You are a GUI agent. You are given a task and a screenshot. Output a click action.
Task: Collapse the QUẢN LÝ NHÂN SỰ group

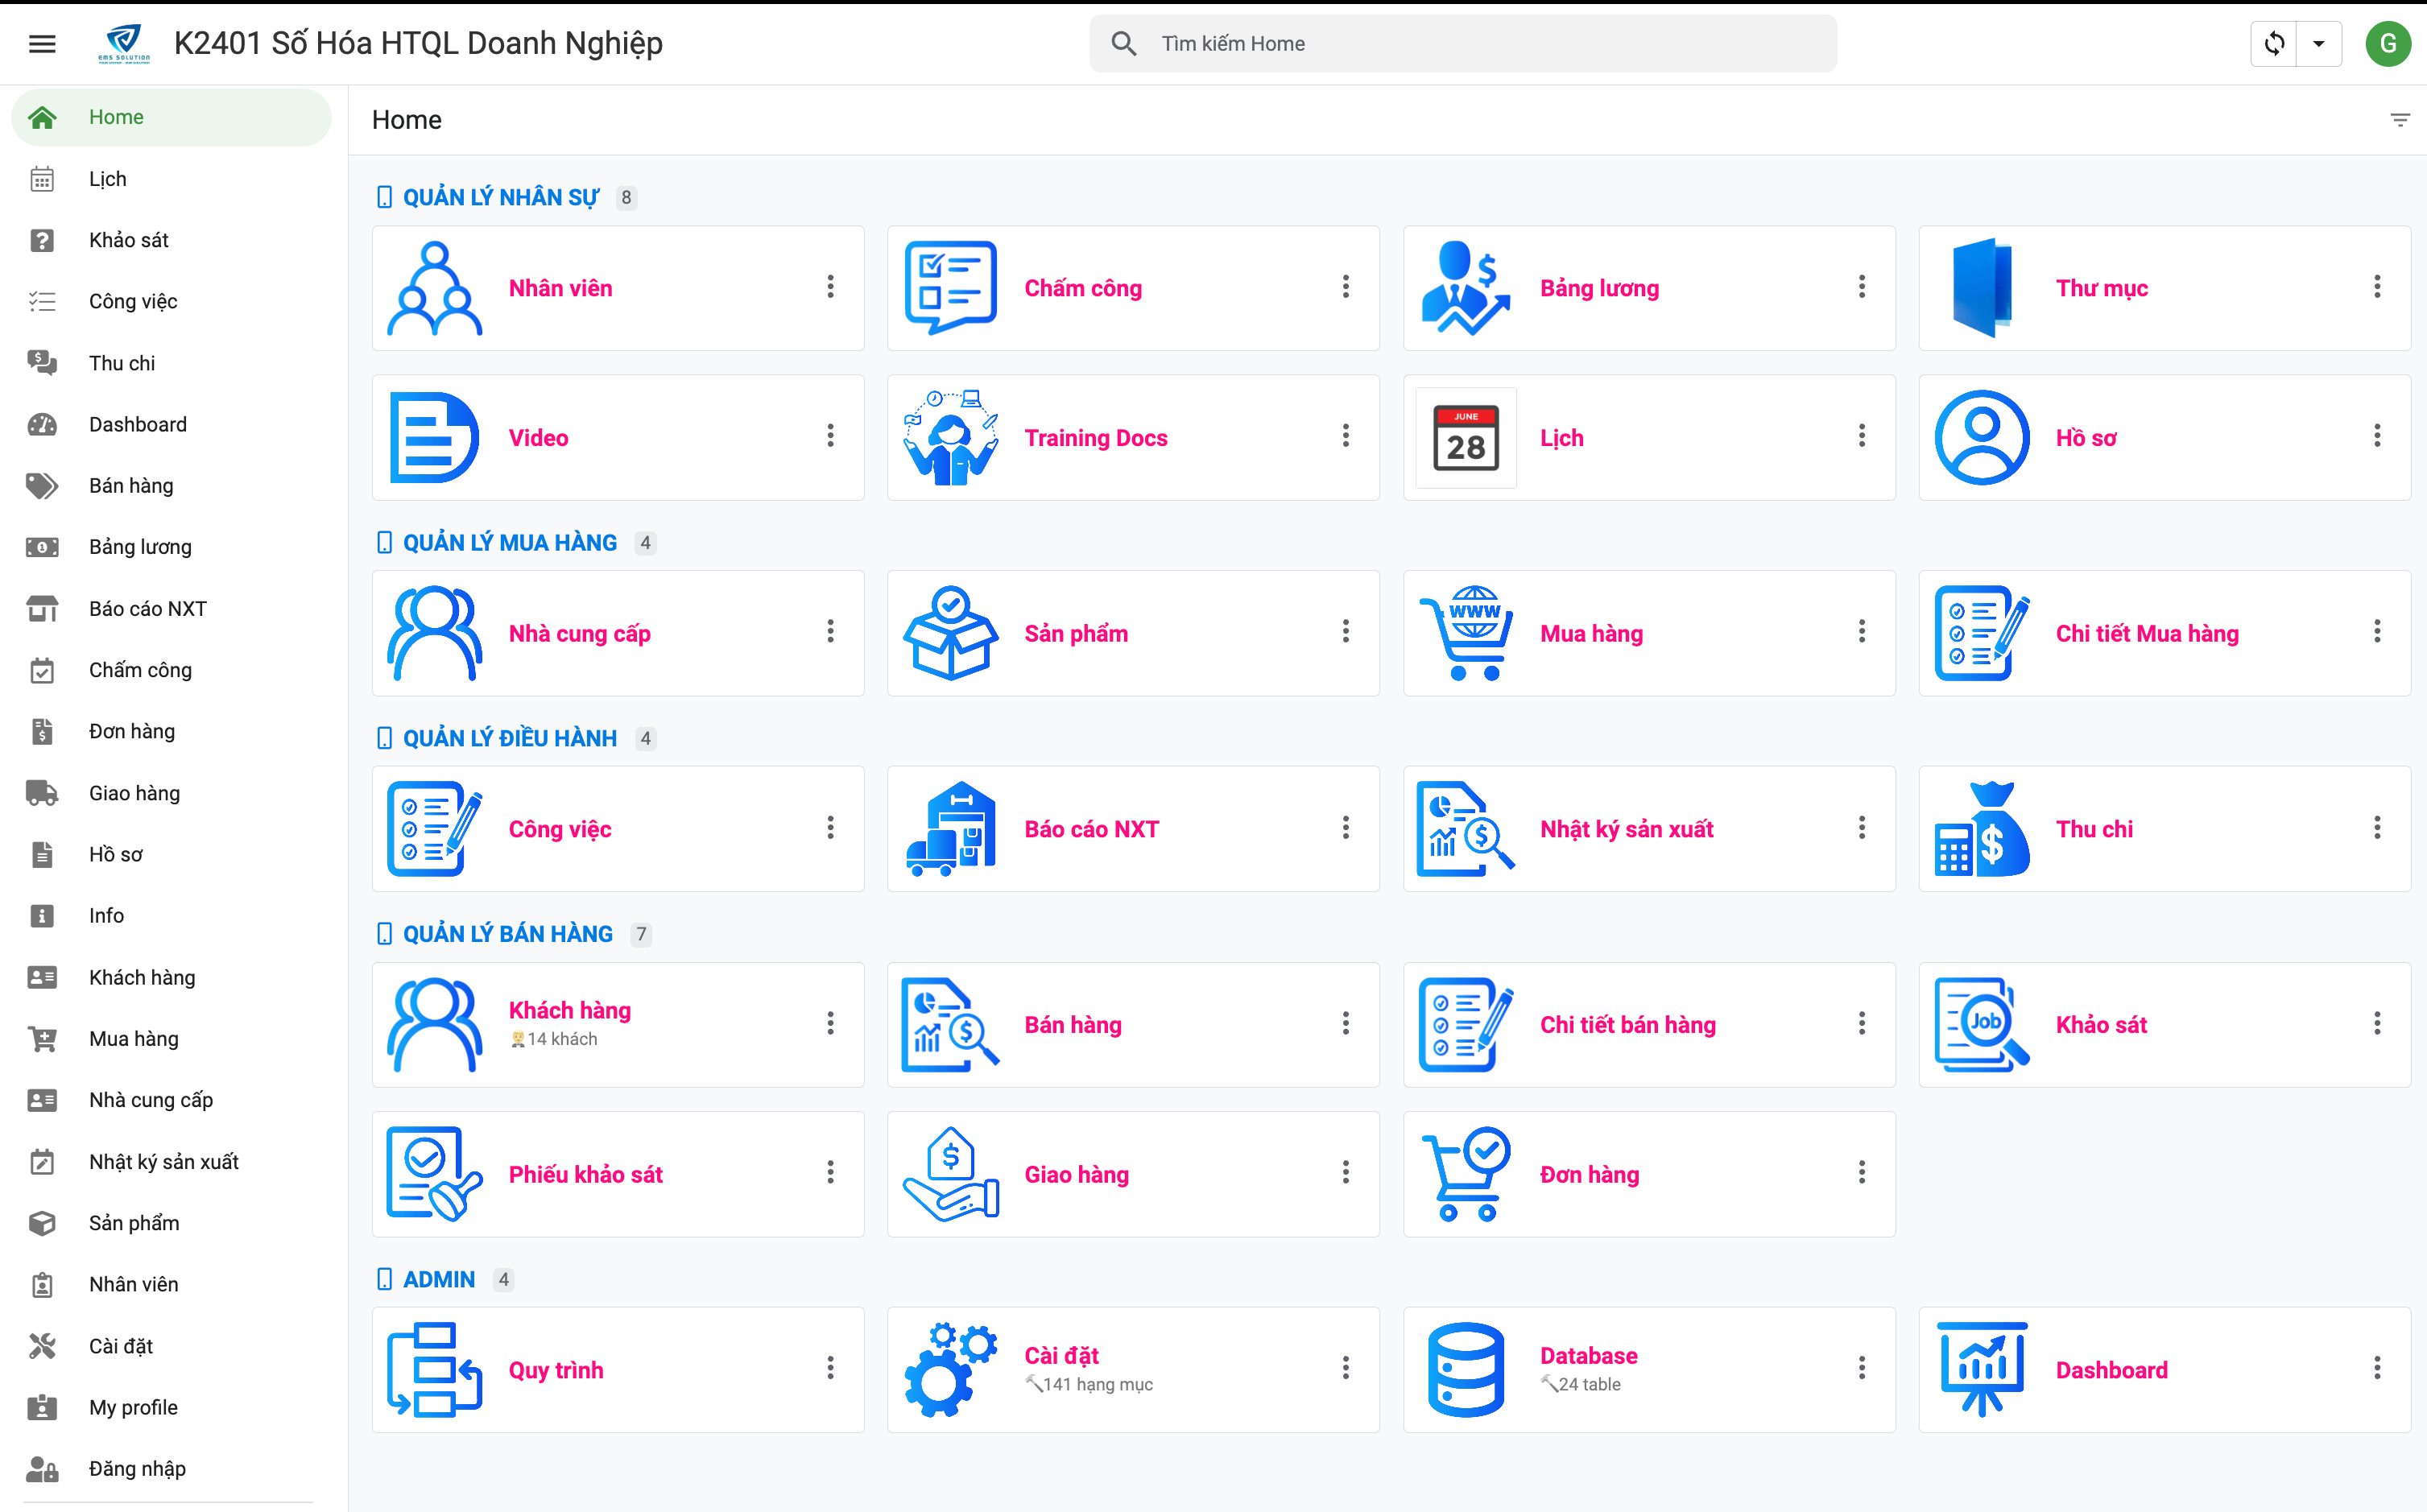coord(500,197)
